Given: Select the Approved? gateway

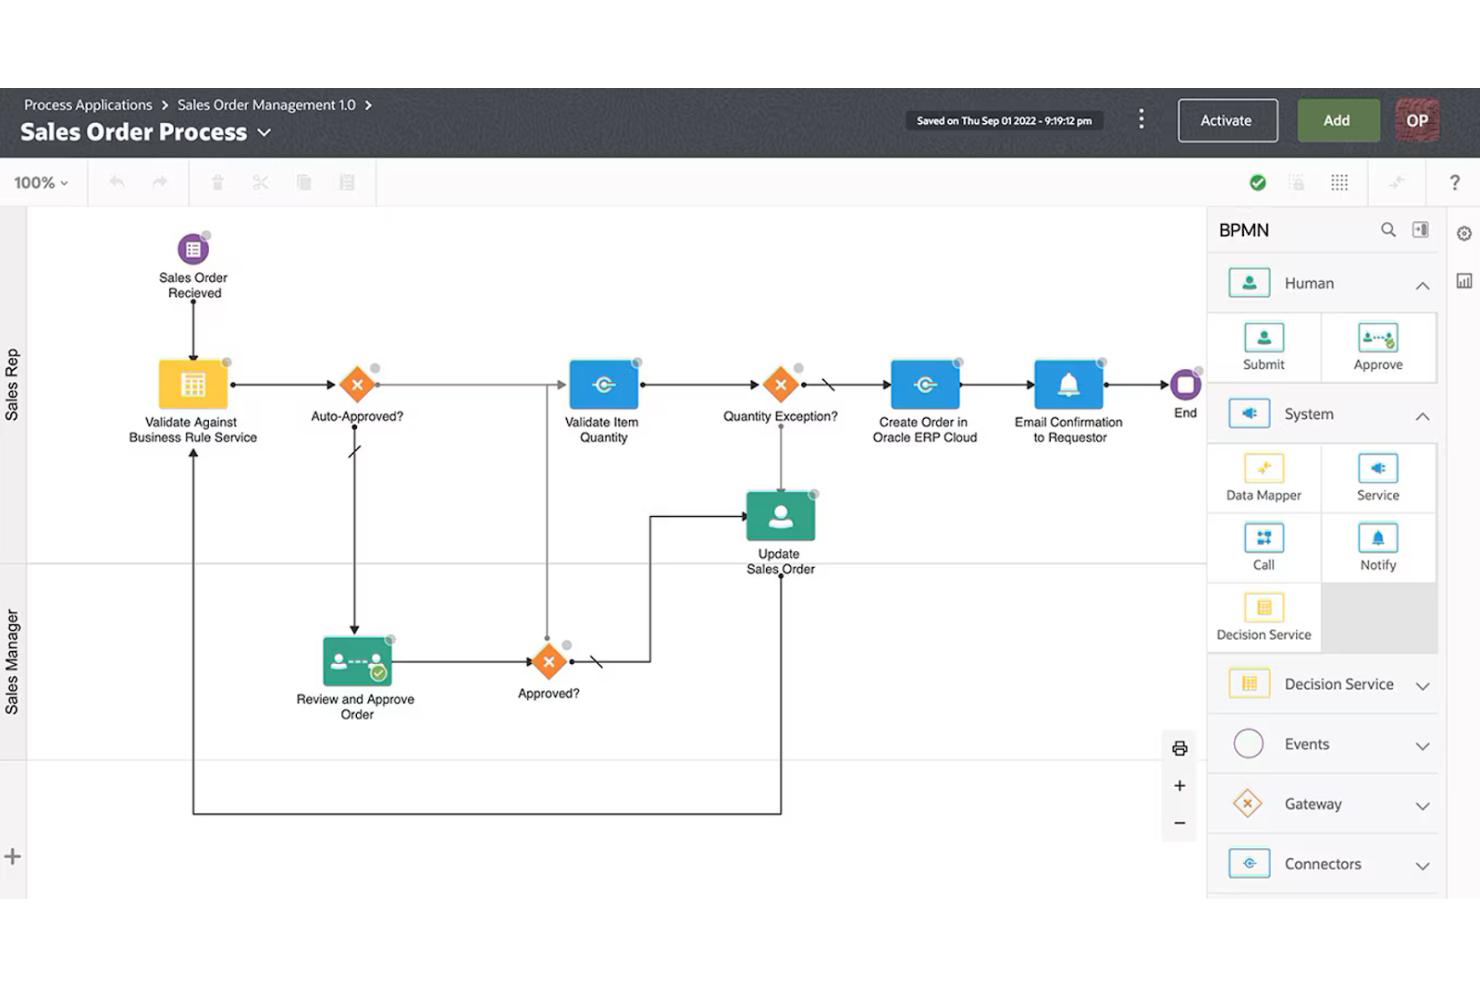Looking at the screenshot, I should 549,661.
